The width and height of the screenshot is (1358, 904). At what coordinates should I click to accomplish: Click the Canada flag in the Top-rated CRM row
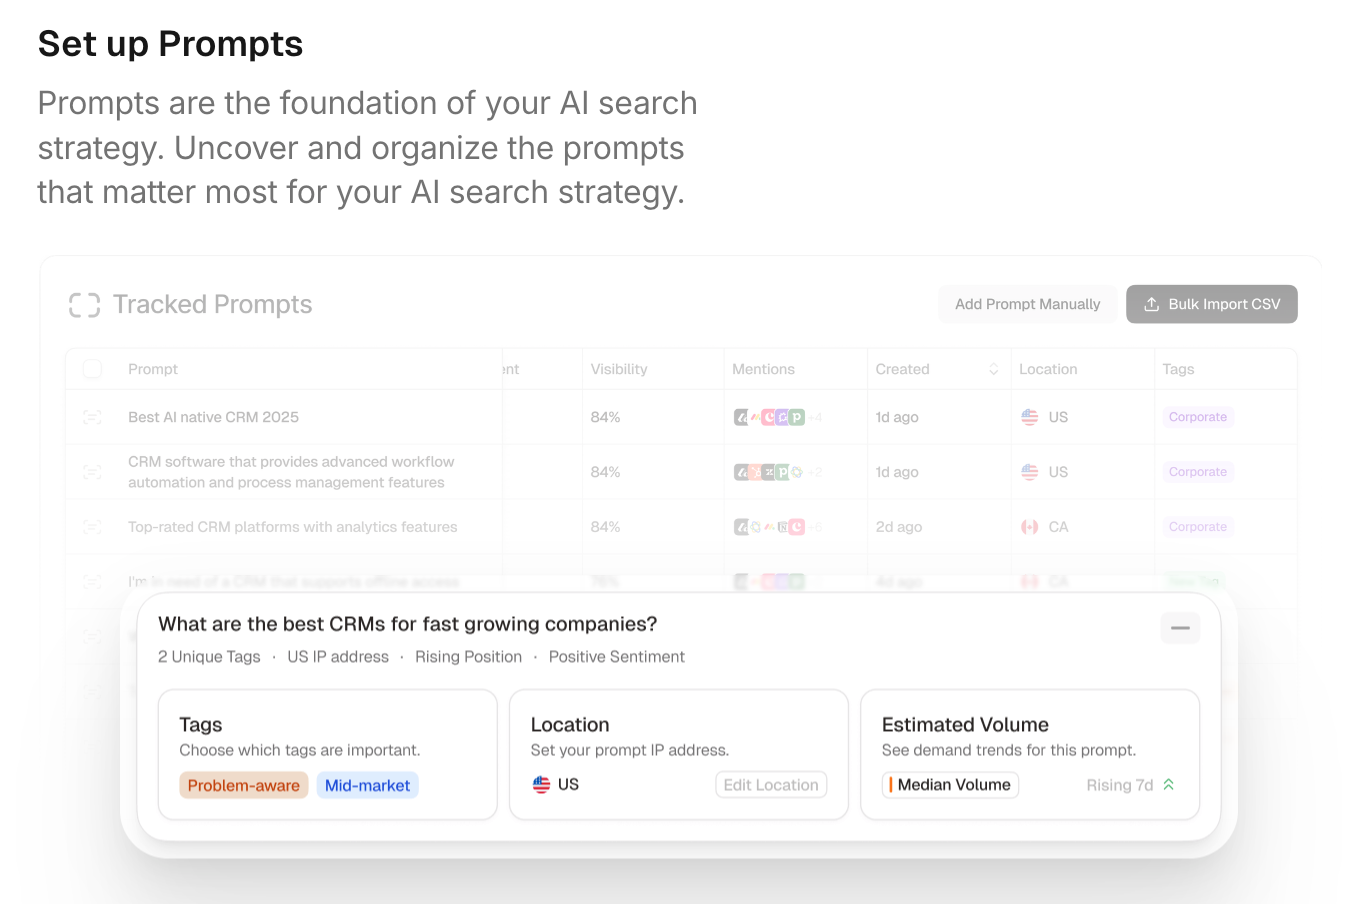[1029, 527]
